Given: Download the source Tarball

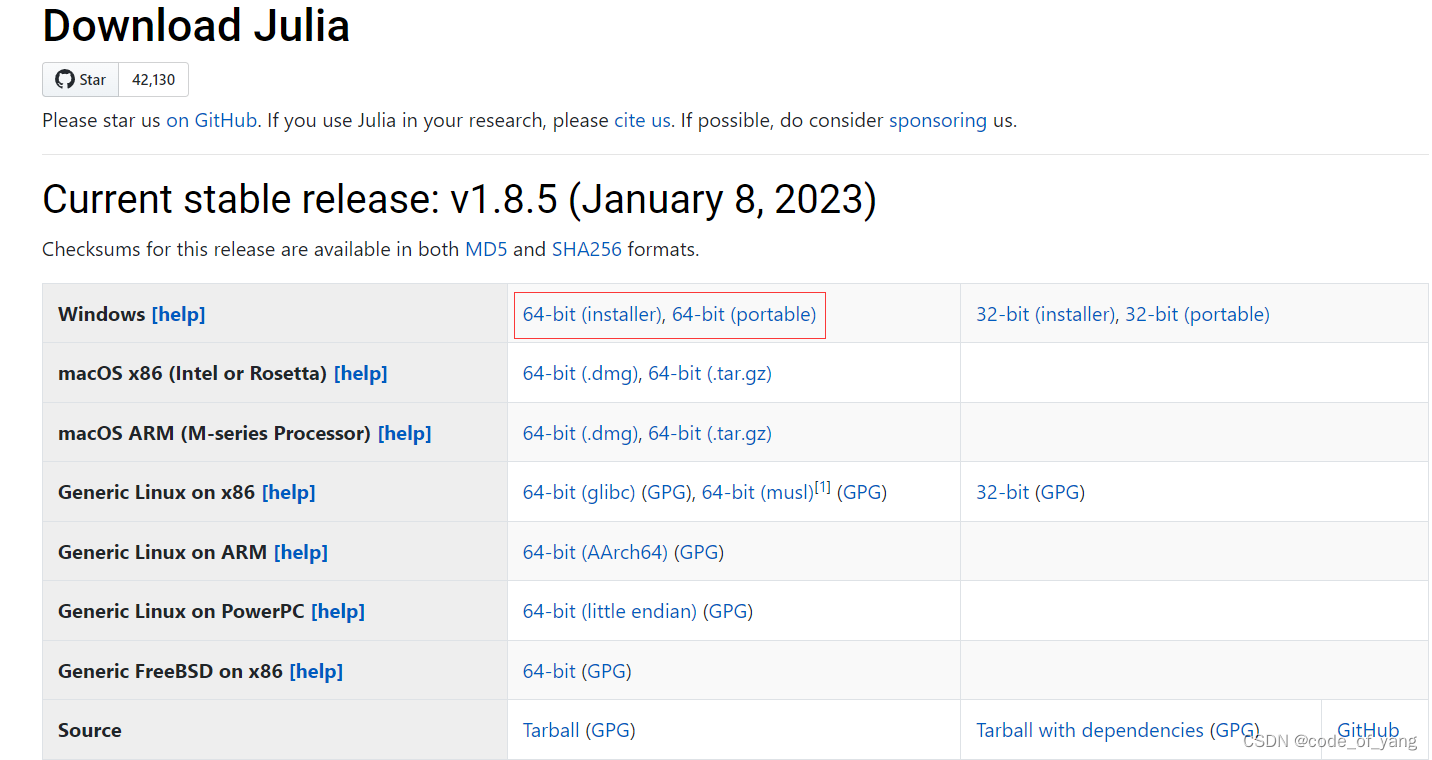Looking at the screenshot, I should (551, 730).
